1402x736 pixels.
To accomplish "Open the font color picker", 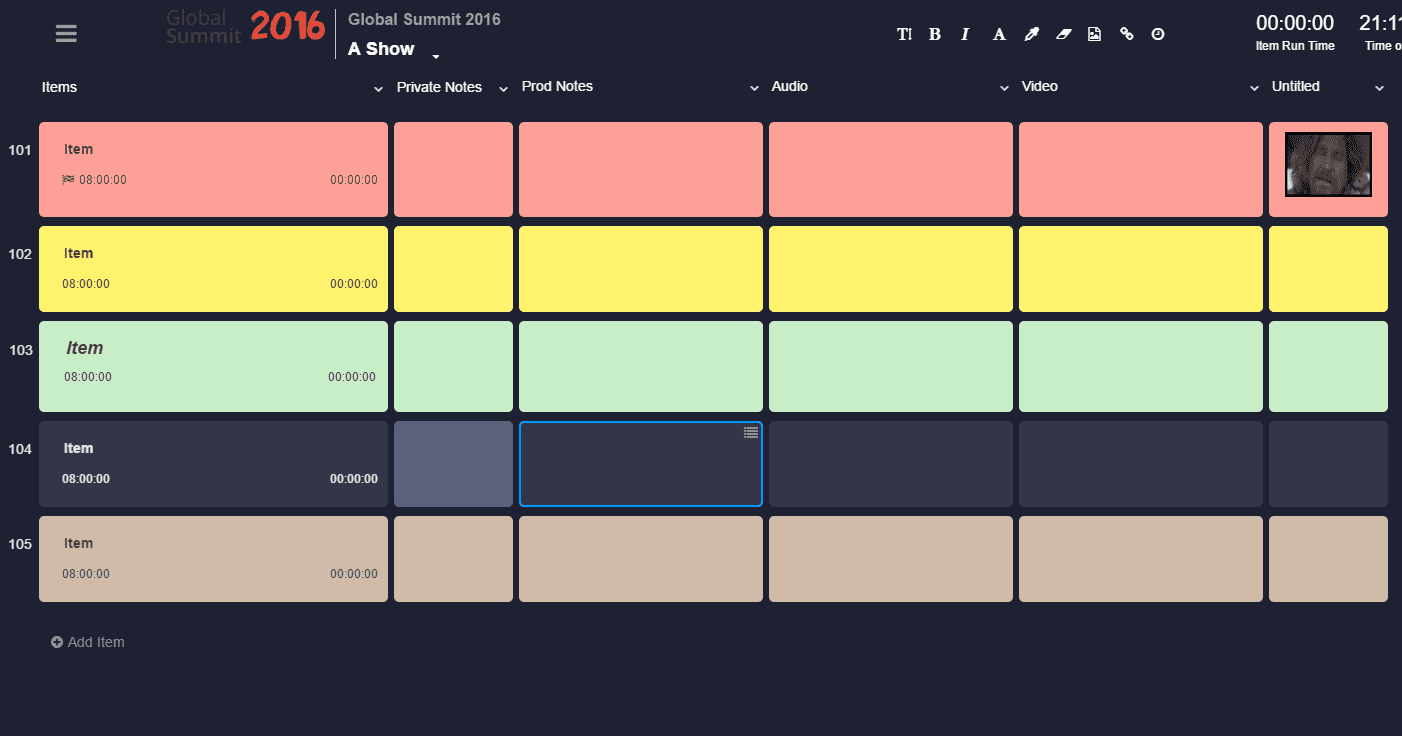I will [999, 33].
